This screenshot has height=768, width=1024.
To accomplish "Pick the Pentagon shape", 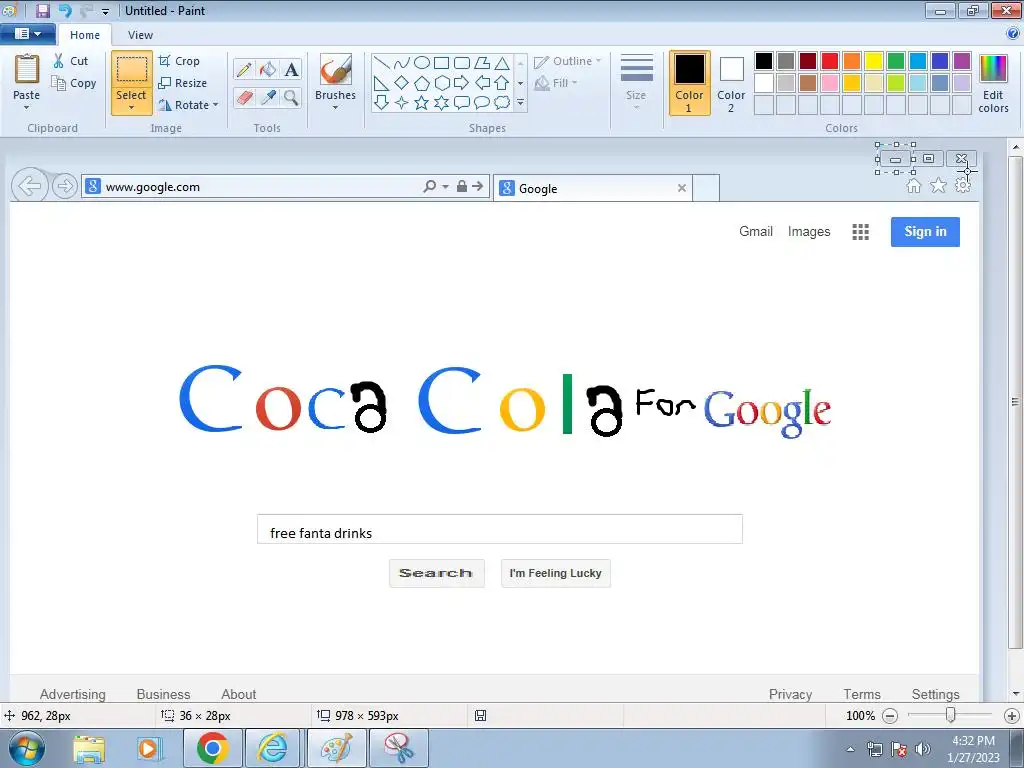I will [422, 83].
